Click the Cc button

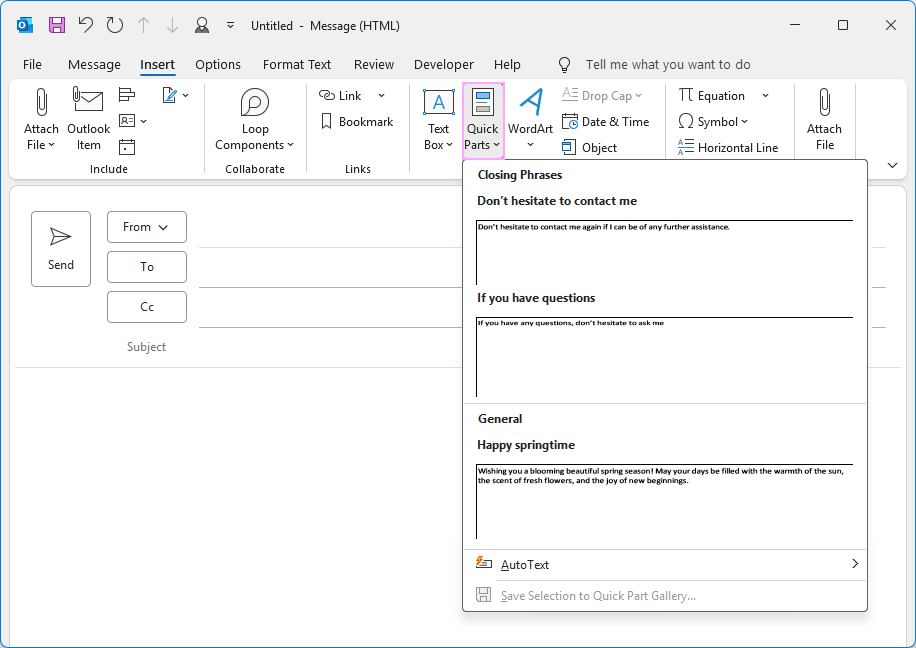[x=147, y=307]
